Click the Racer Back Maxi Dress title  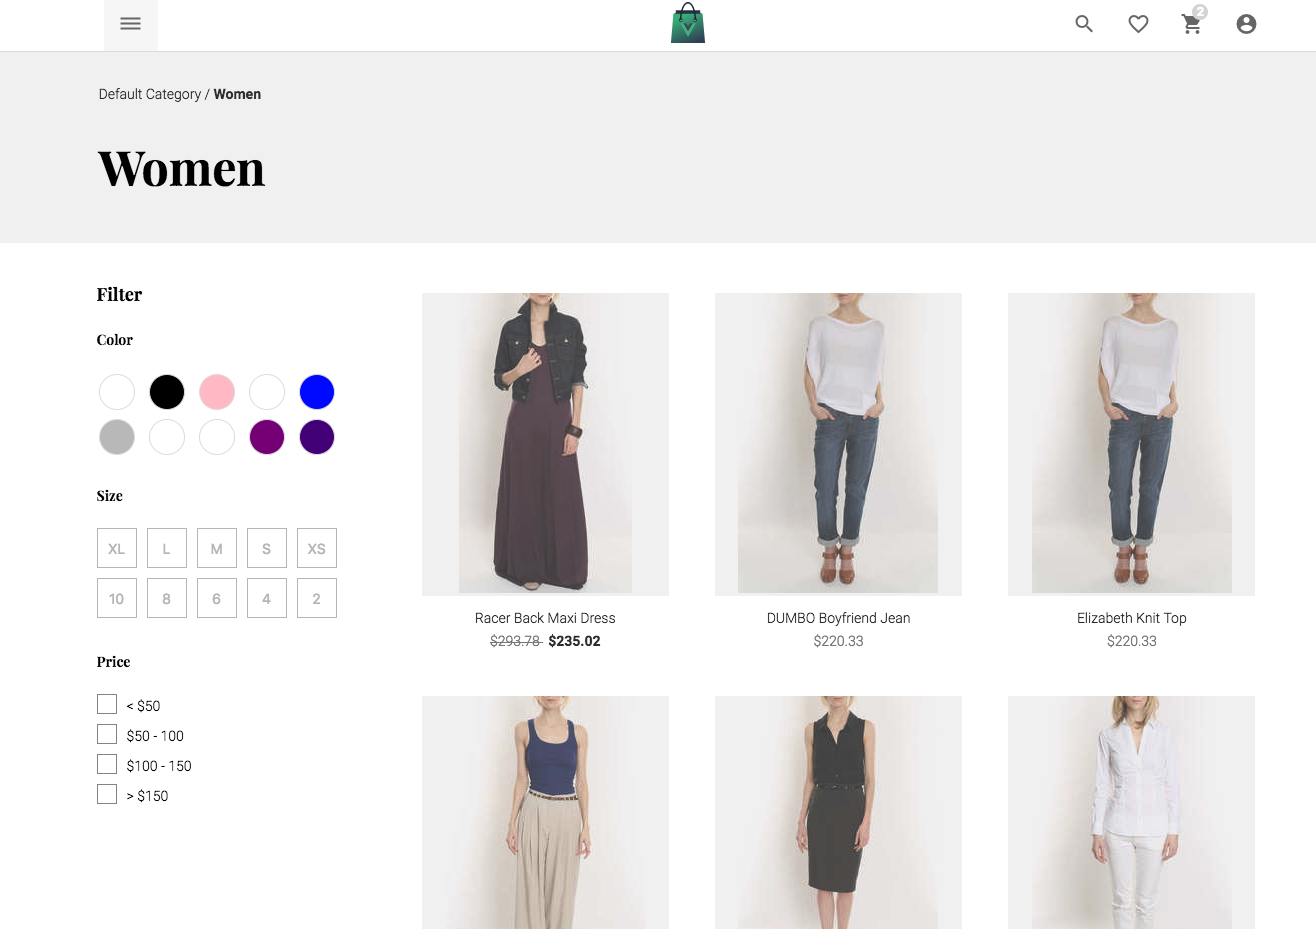[545, 618]
